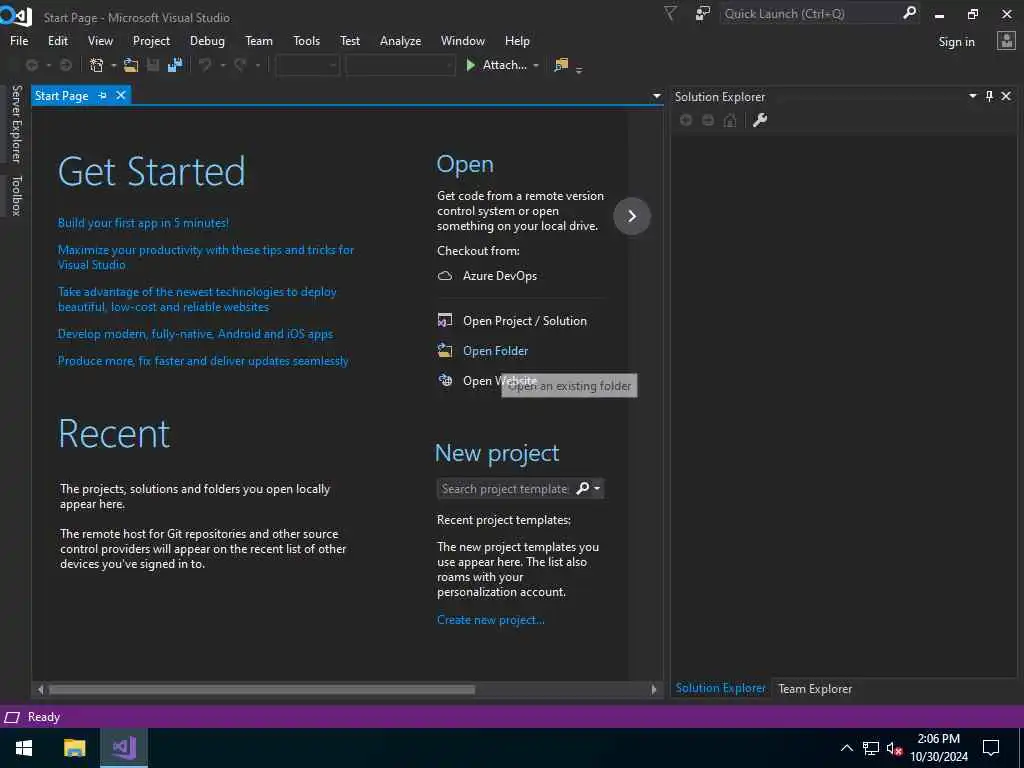
Task: Switch to the Team Explorer tab
Action: pyautogui.click(x=815, y=688)
